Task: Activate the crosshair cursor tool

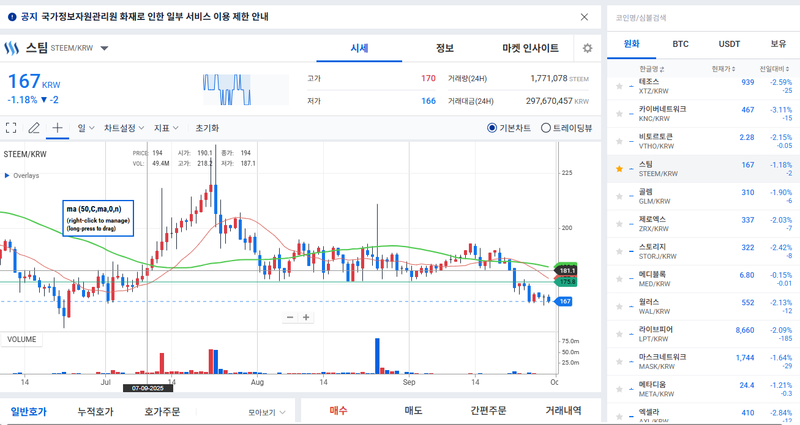Action: click(x=57, y=128)
